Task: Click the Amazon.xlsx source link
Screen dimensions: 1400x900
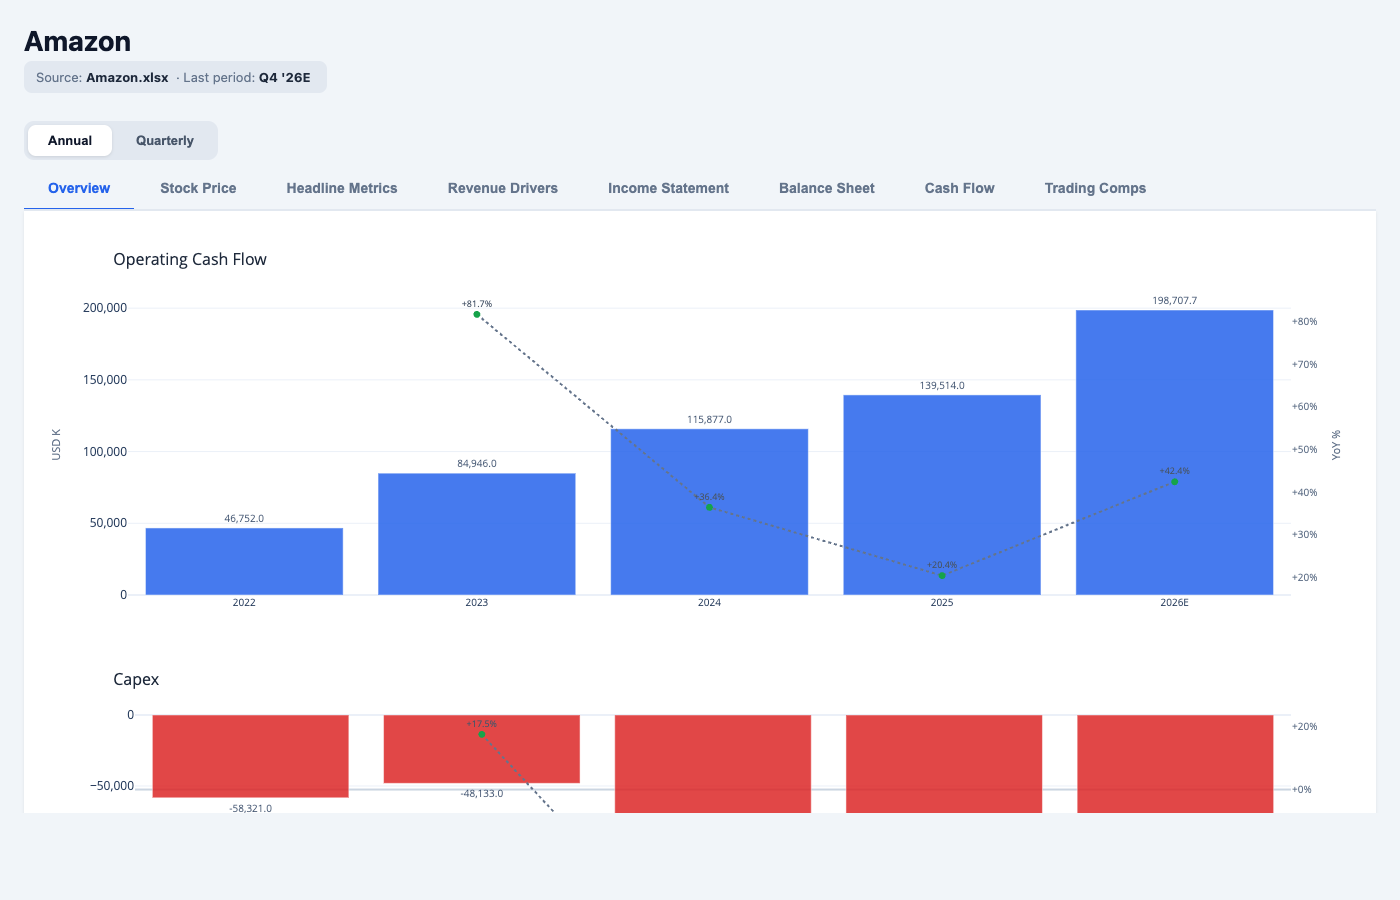Action: coord(127,76)
